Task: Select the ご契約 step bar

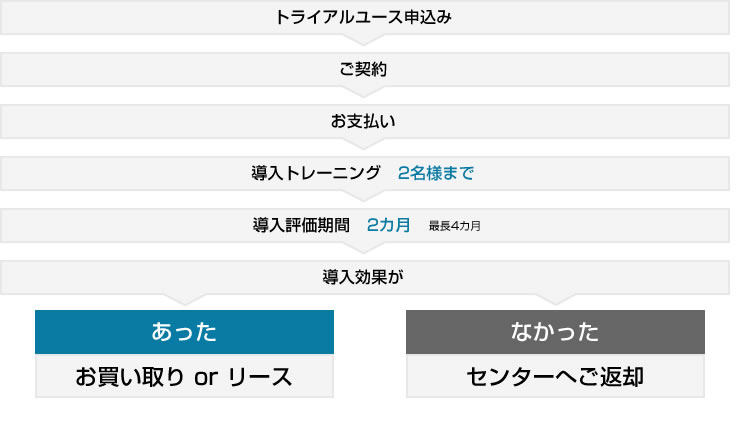Action: [364, 69]
